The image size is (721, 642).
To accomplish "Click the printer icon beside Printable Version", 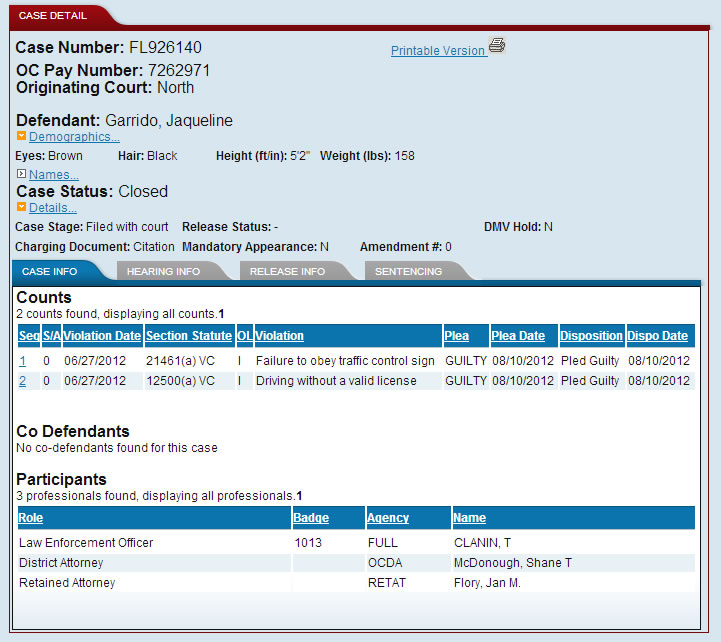I will pyautogui.click(x=497, y=46).
